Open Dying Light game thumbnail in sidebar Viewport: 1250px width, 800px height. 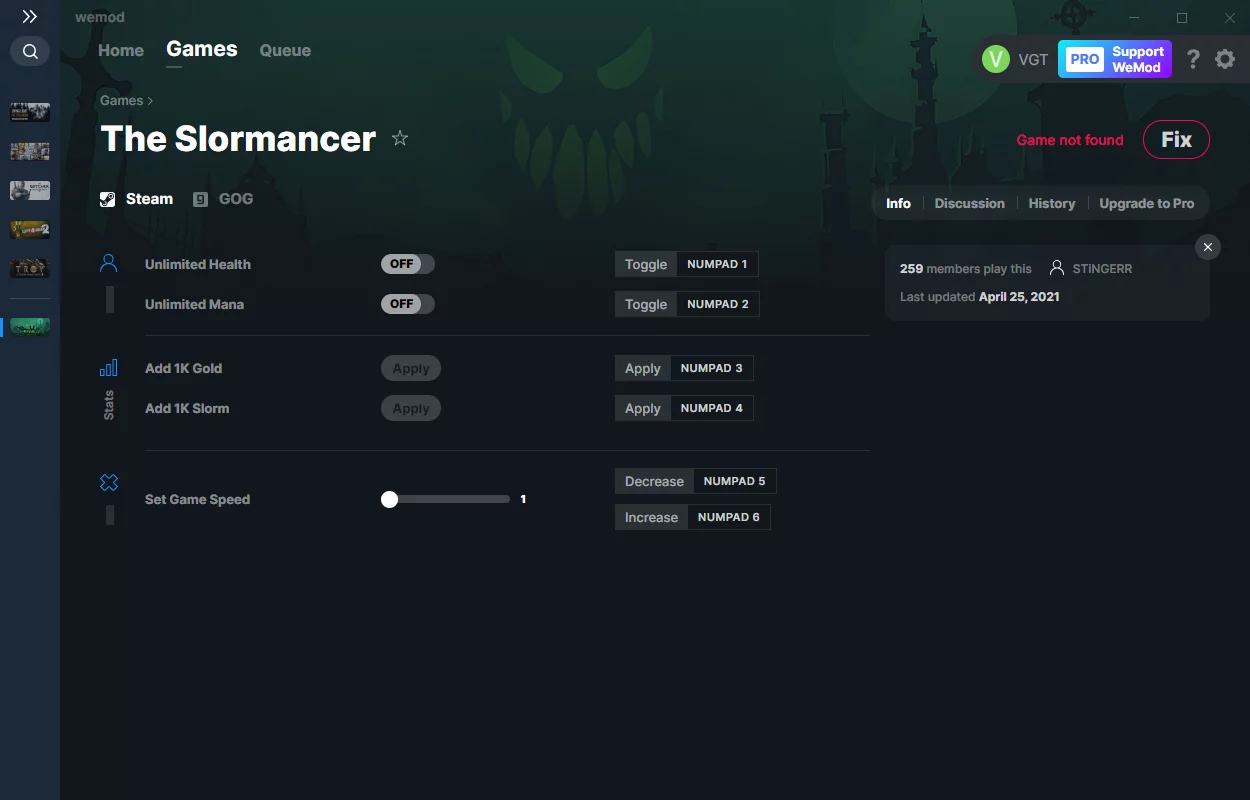click(30, 112)
